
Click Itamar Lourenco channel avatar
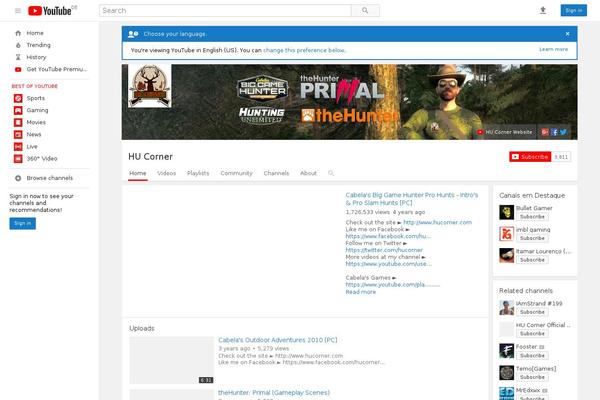(507, 255)
